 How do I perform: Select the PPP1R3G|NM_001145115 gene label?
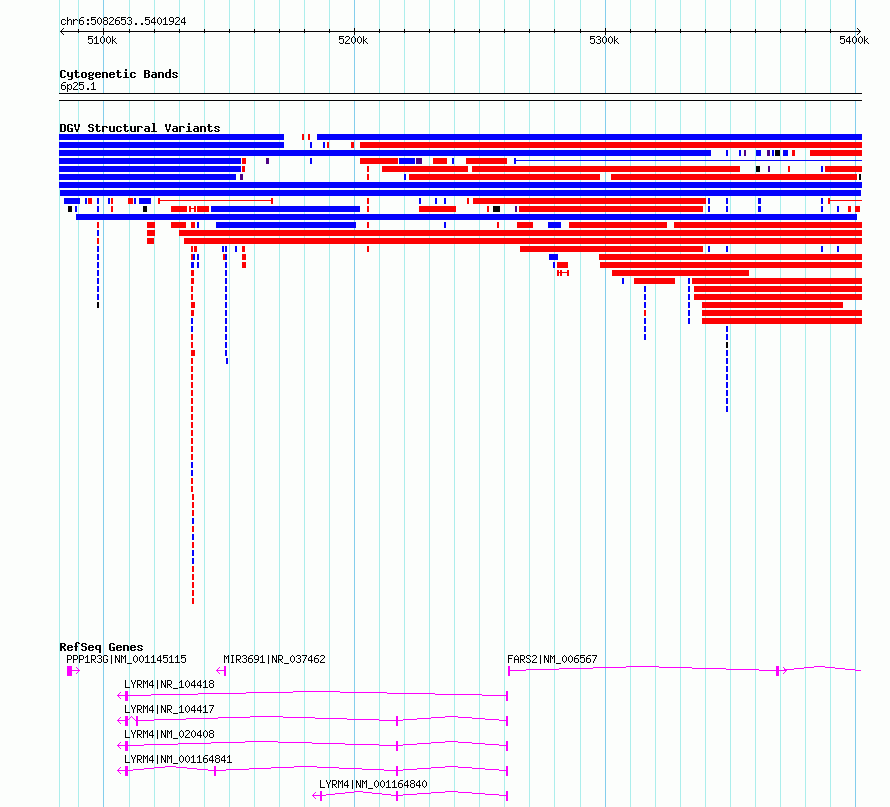[x=126, y=659]
